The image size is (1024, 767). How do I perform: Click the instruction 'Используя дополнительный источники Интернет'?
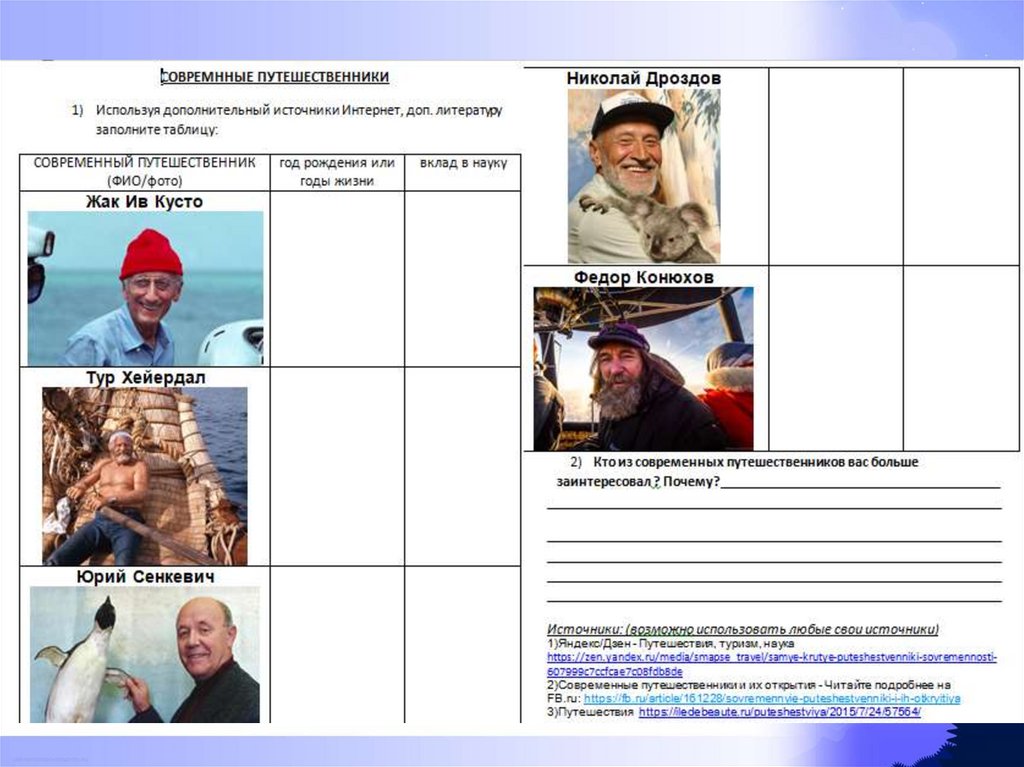[x=248, y=110]
